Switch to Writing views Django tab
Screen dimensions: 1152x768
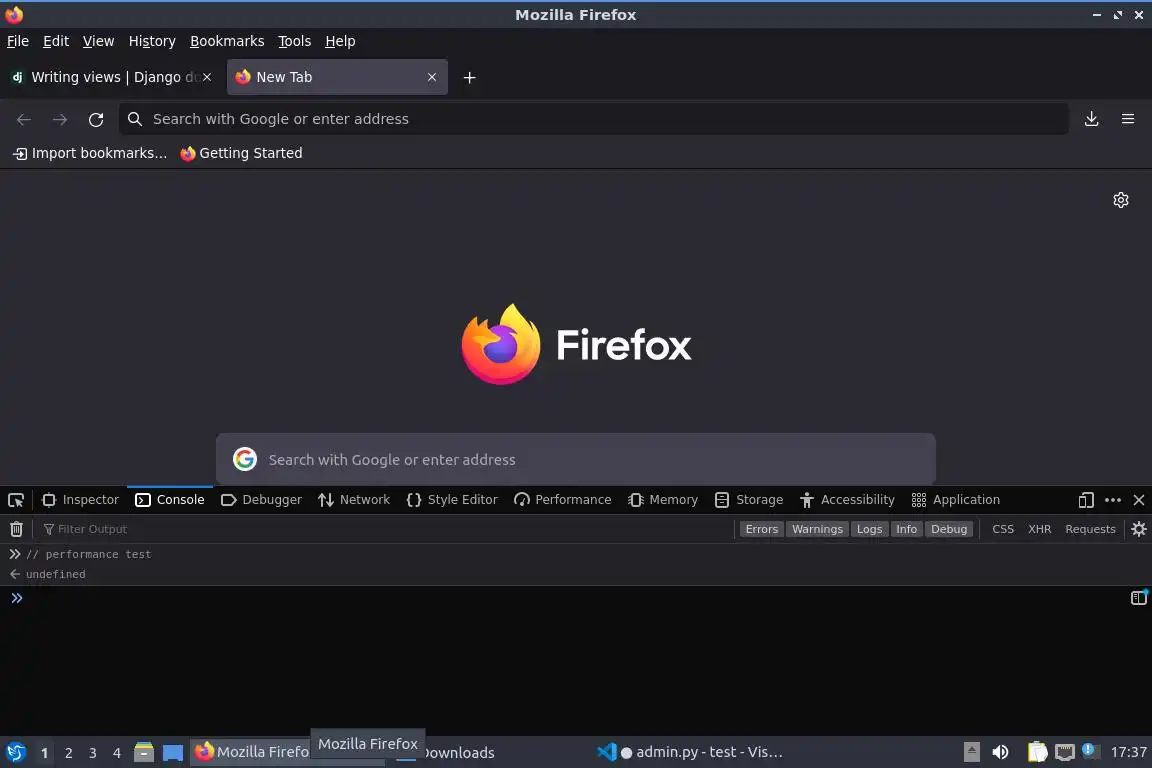[x=112, y=77]
